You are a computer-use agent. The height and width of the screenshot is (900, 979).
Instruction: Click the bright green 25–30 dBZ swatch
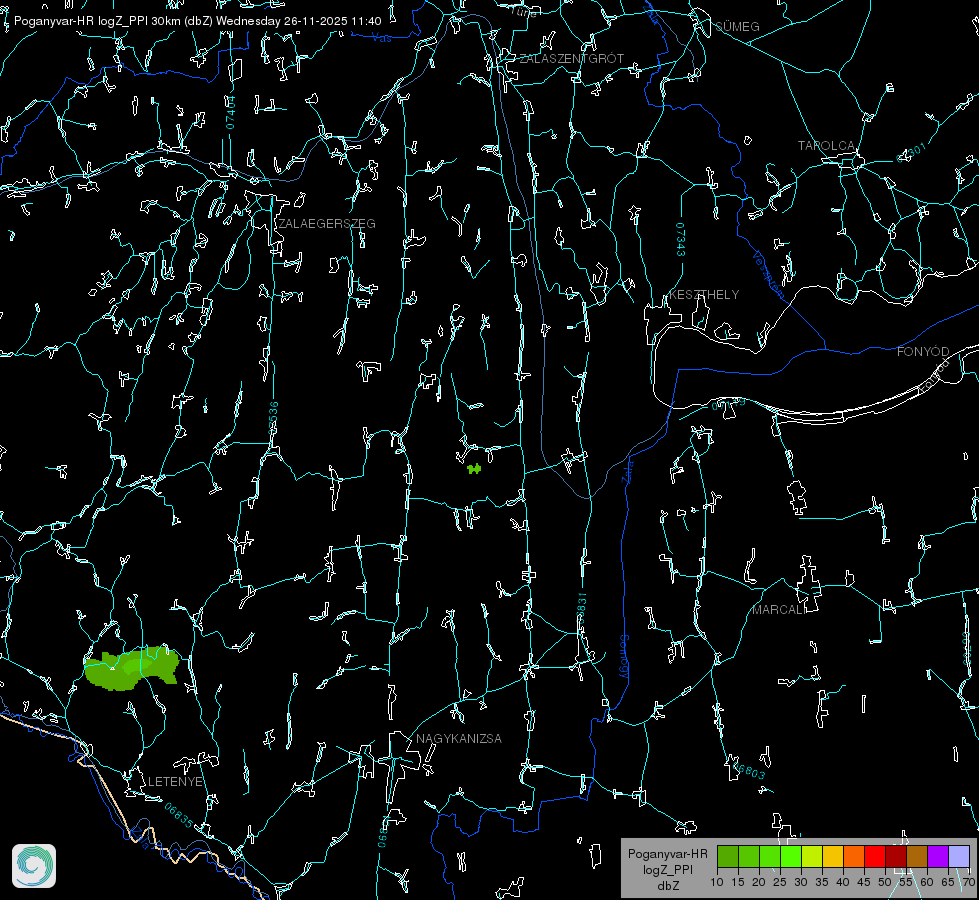pos(791,856)
